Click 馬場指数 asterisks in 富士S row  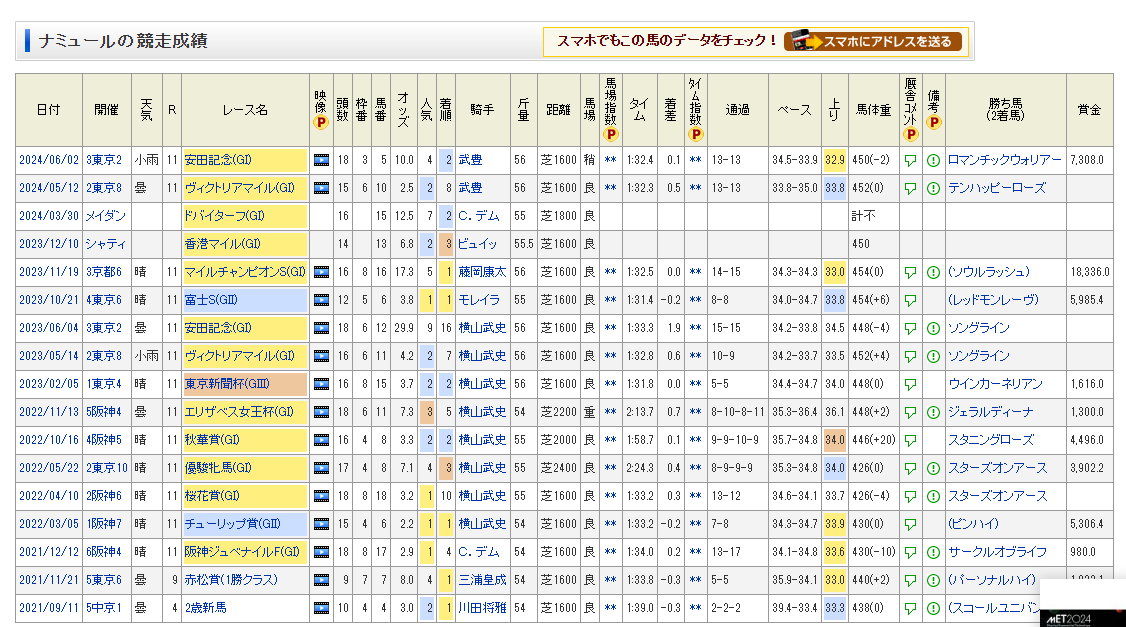[x=610, y=300]
